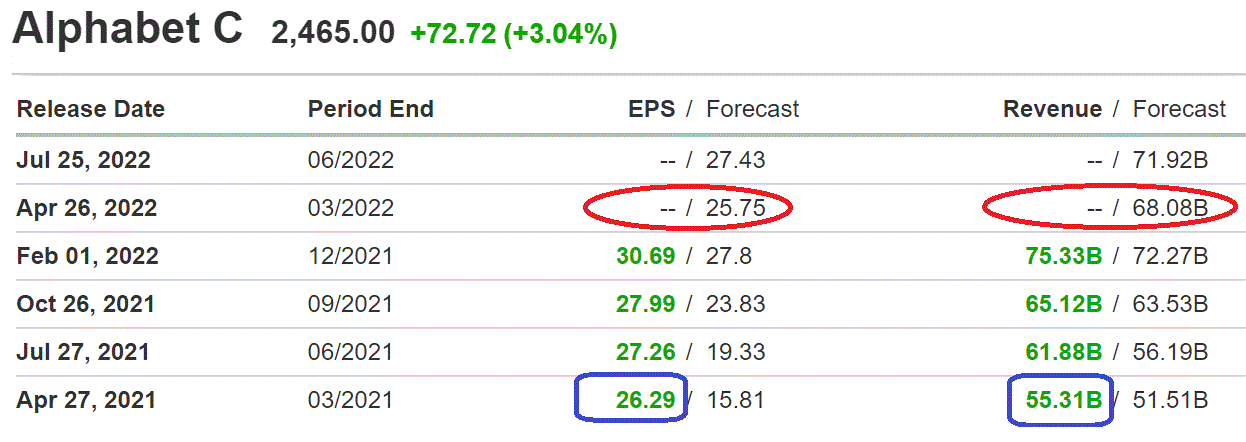Open the Jul 27, 2021 release date
Viewport: 1246px width, 442px height.
pos(83,352)
